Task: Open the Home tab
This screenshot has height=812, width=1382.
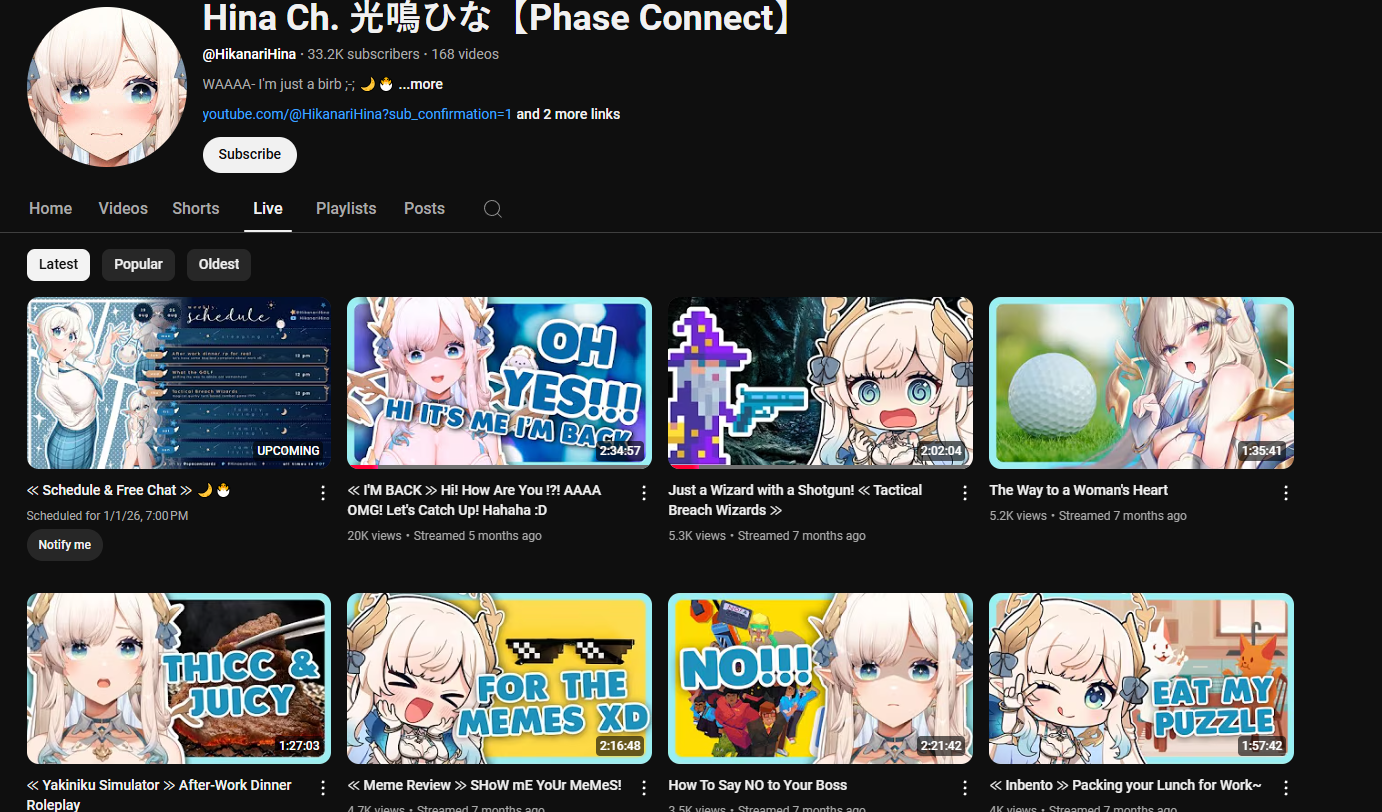Action: click(x=50, y=208)
